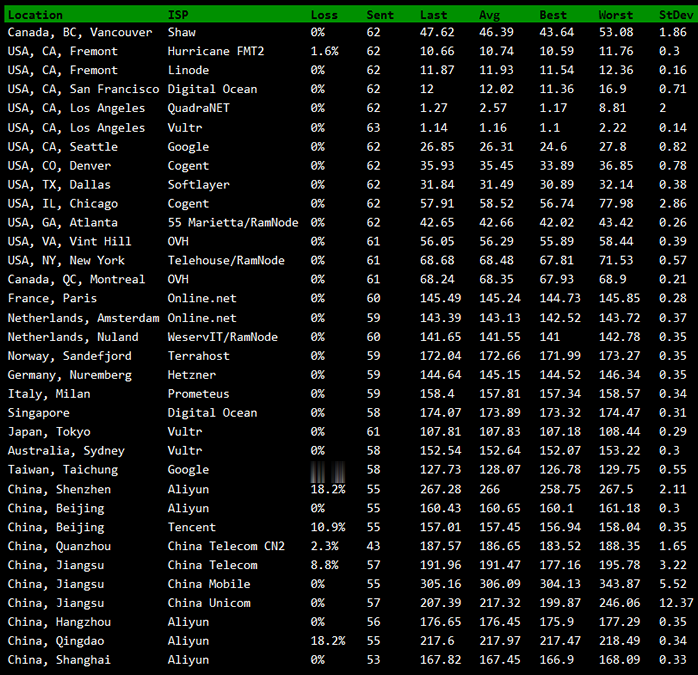Click the ISP column header
Image resolution: width=698 pixels, height=675 pixels.
coord(178,15)
